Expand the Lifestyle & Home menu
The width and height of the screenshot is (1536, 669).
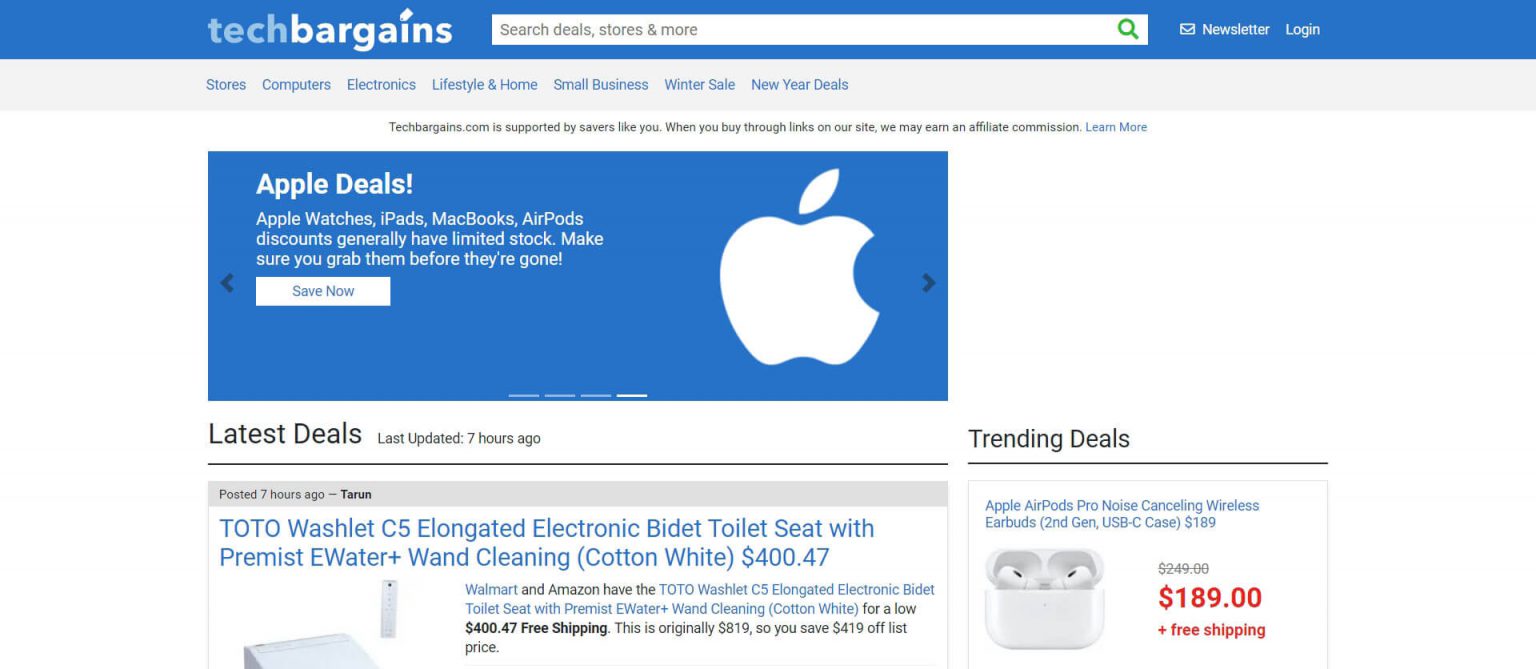(484, 85)
